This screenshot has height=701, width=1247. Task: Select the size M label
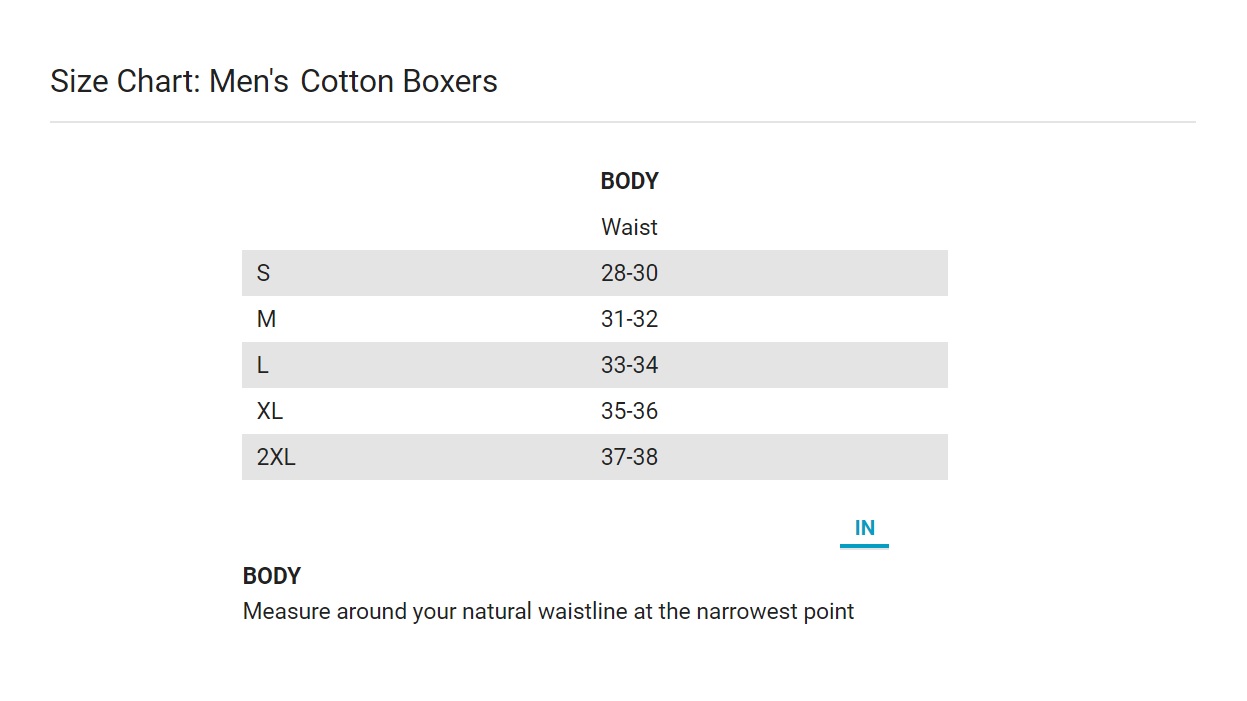tap(266, 319)
